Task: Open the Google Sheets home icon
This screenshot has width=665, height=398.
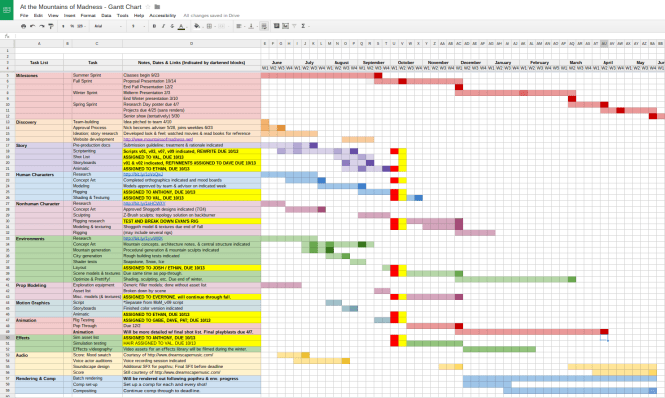Action: coord(7,10)
